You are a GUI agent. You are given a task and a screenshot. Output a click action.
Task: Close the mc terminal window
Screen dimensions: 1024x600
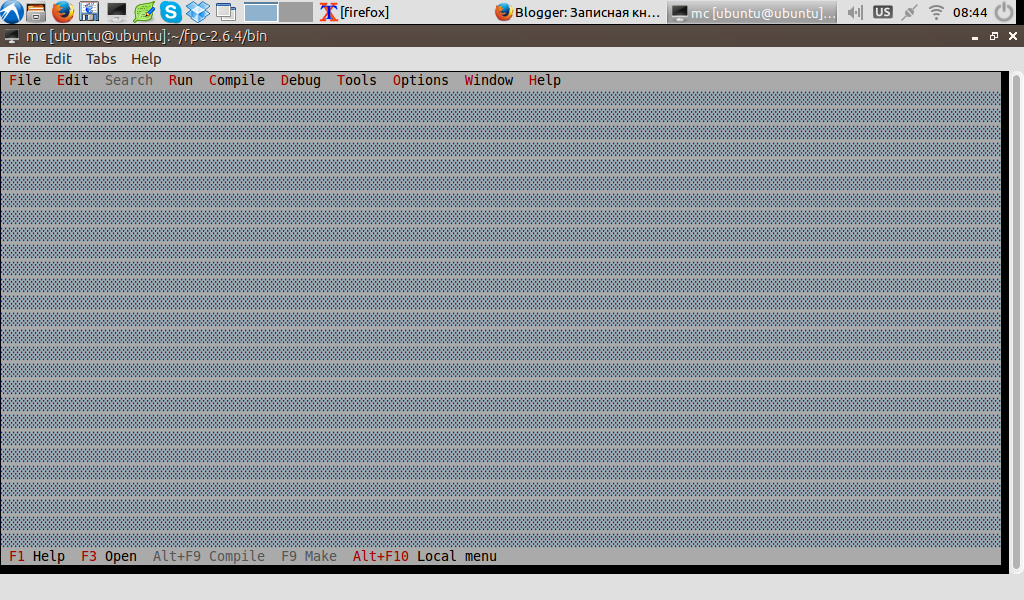coord(1013,37)
